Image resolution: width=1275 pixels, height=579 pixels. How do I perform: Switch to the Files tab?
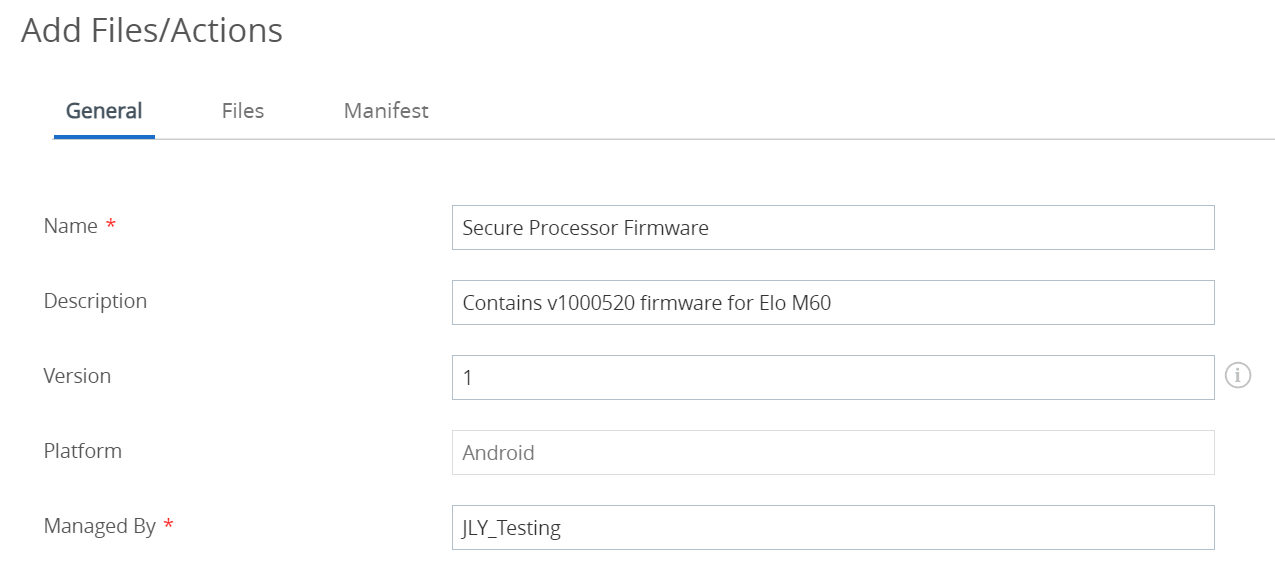tap(243, 110)
